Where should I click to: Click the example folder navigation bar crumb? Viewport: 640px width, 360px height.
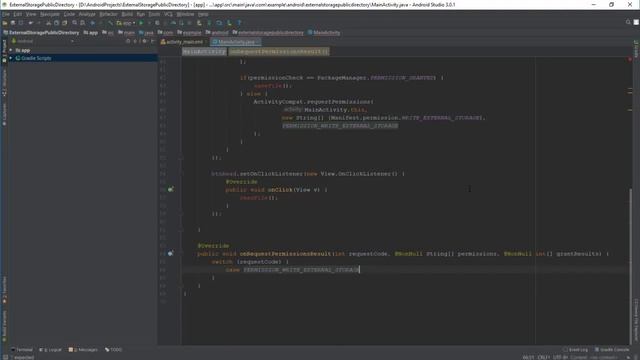(189, 33)
